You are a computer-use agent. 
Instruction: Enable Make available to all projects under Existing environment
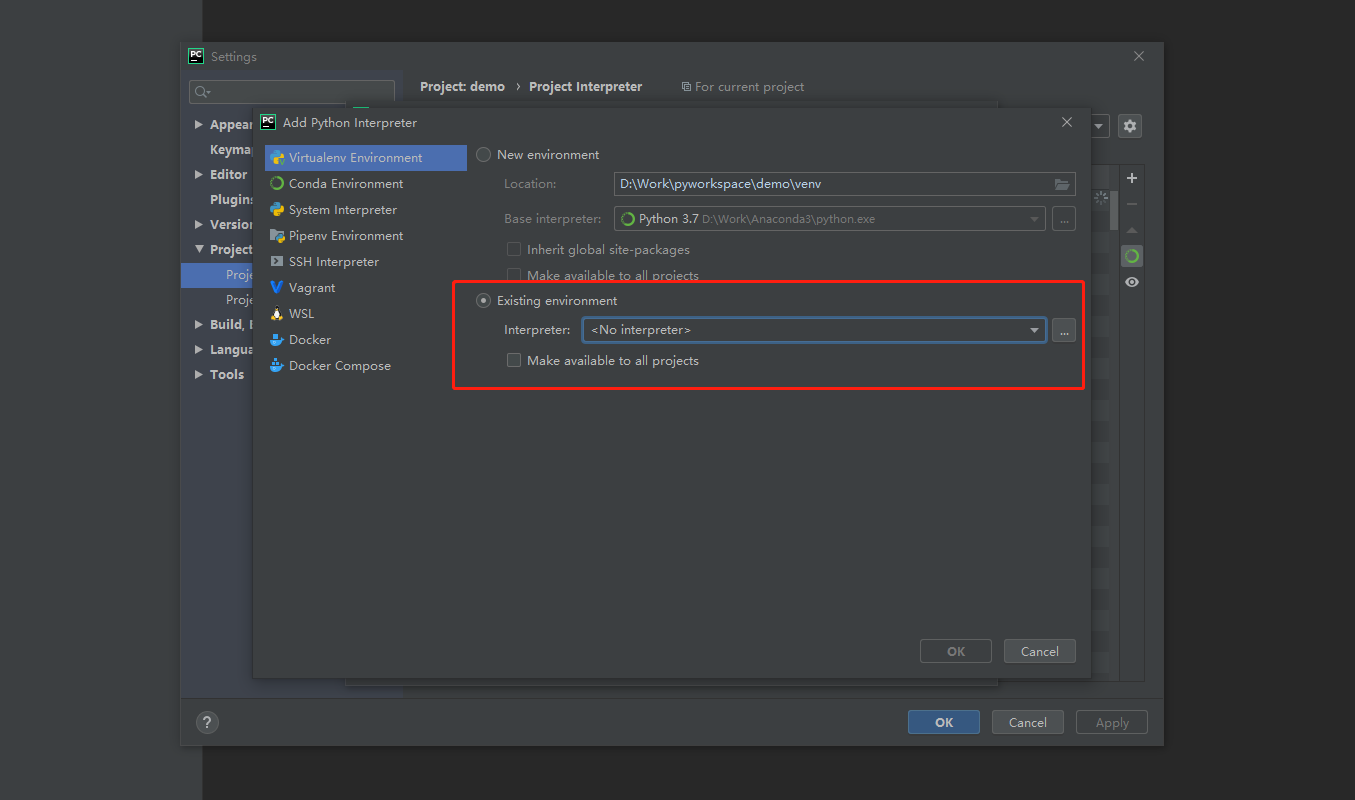click(x=514, y=361)
